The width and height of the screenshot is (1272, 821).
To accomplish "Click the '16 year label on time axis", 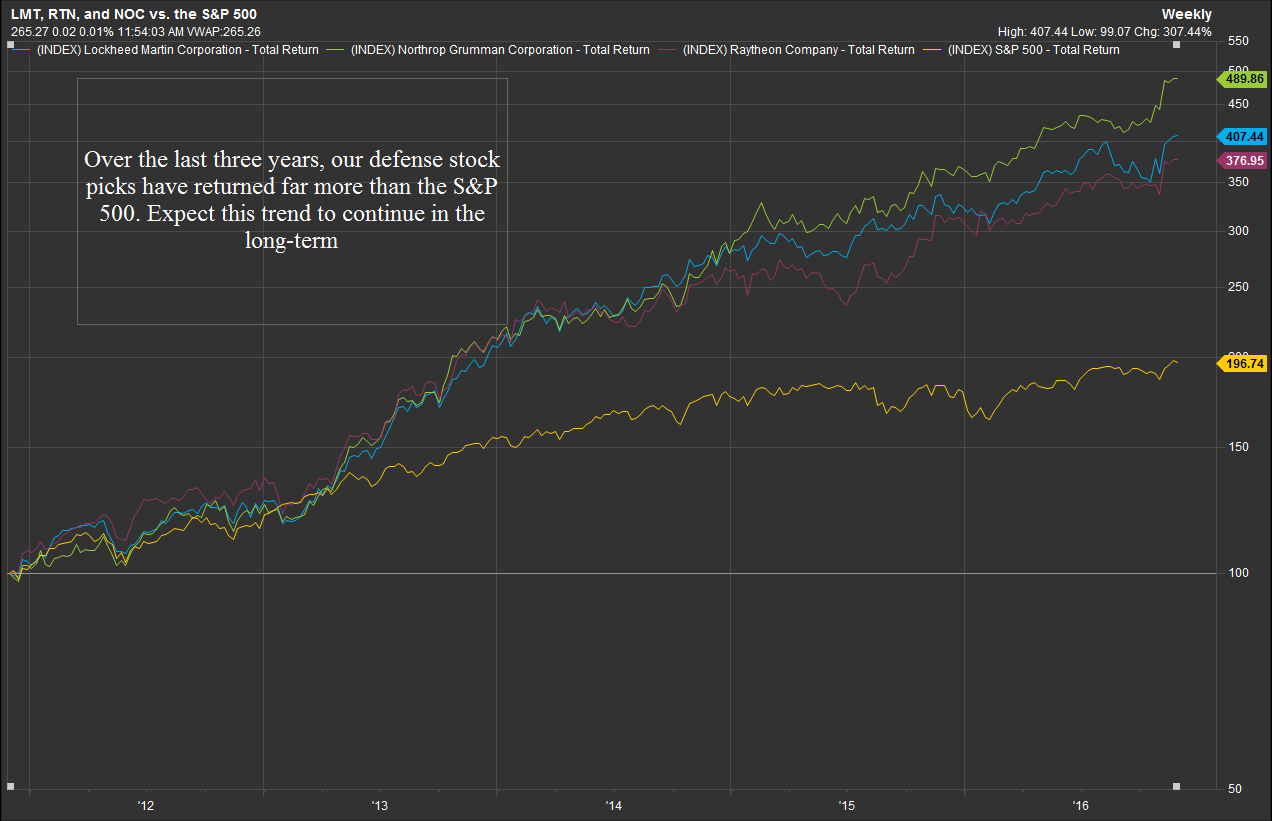I will [x=1080, y=805].
